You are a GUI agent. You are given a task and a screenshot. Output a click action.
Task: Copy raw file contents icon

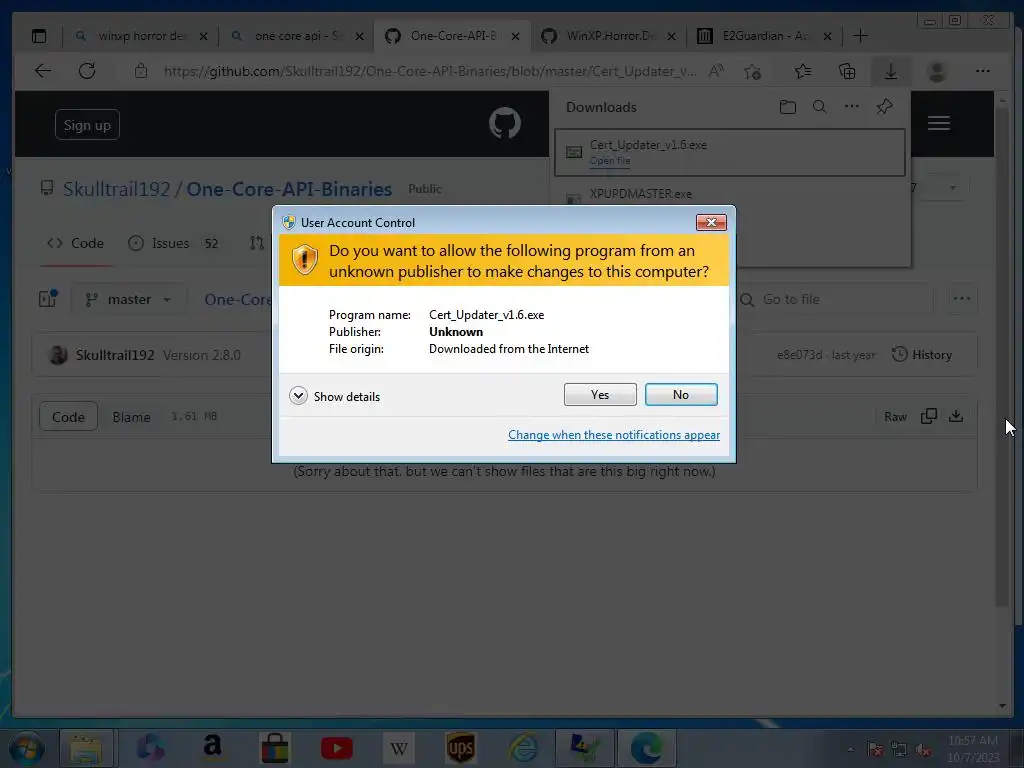pyautogui.click(x=929, y=417)
